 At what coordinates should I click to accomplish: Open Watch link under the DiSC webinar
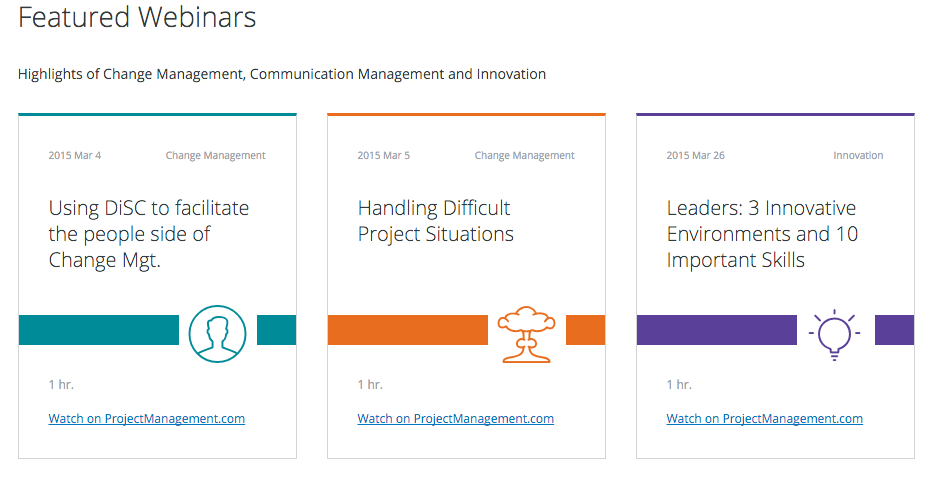[146, 419]
